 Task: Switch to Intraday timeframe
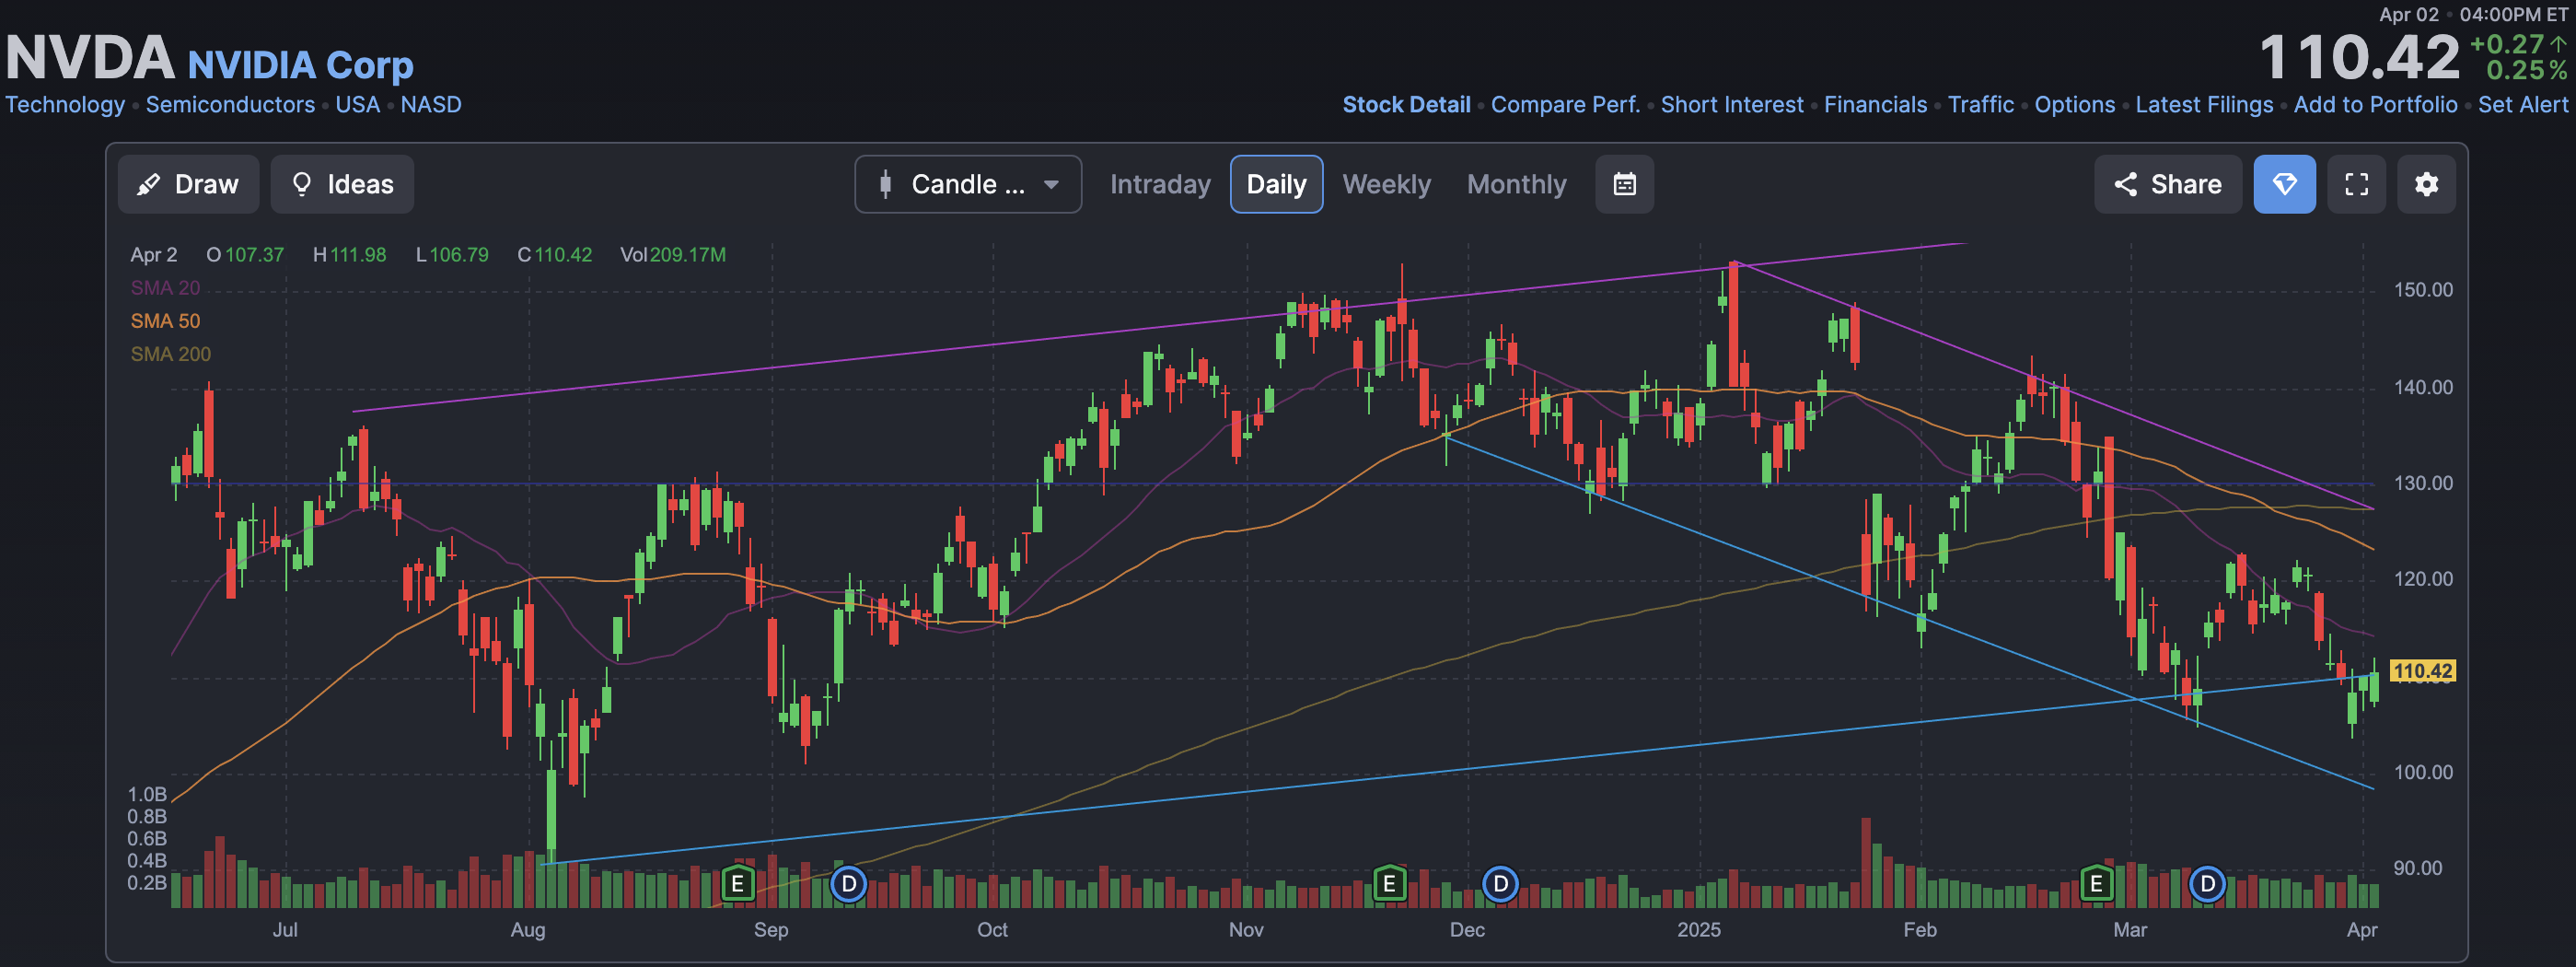pos(1159,184)
